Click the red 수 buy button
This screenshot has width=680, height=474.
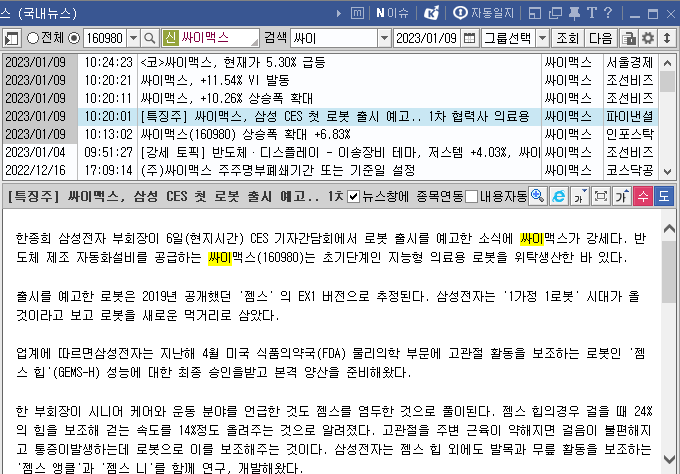tap(643, 196)
